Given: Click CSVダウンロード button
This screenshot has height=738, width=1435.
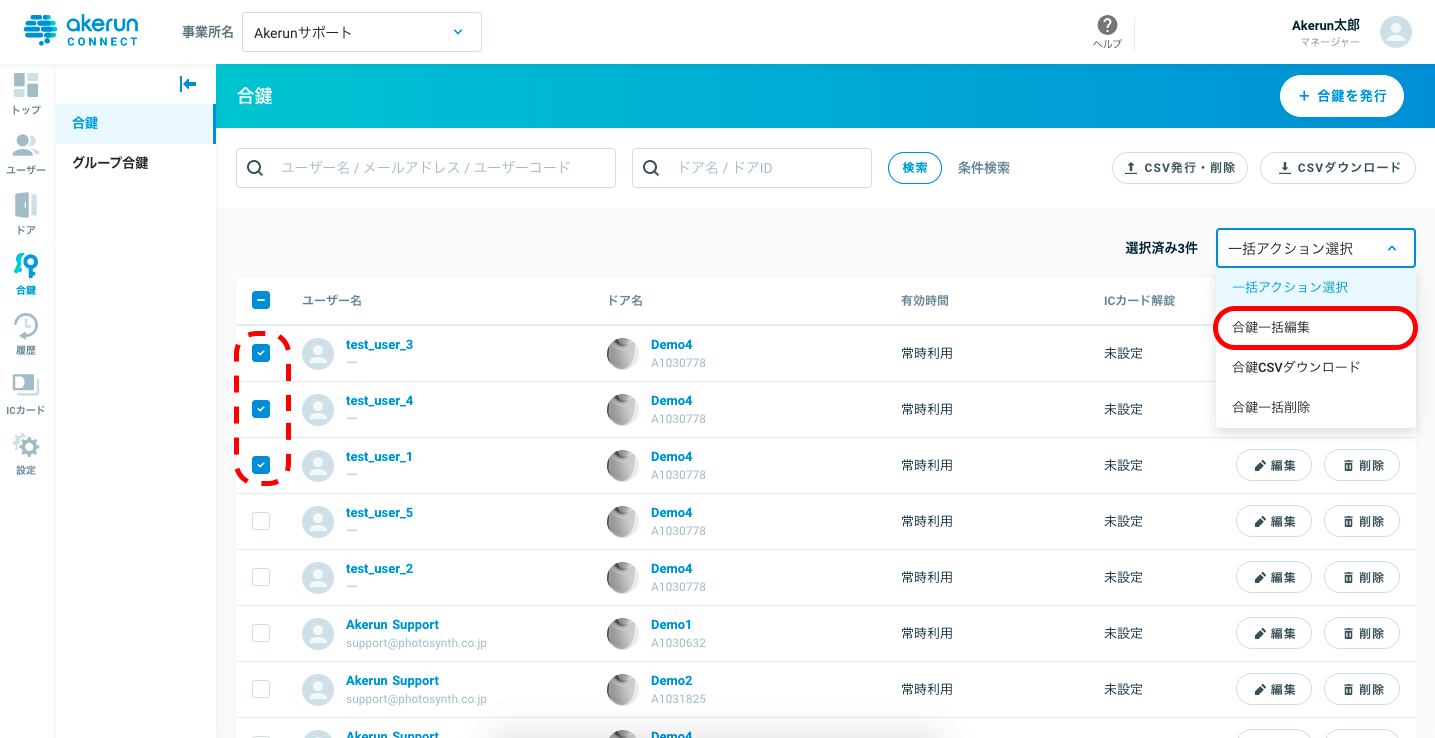Looking at the screenshot, I should tap(1338, 168).
